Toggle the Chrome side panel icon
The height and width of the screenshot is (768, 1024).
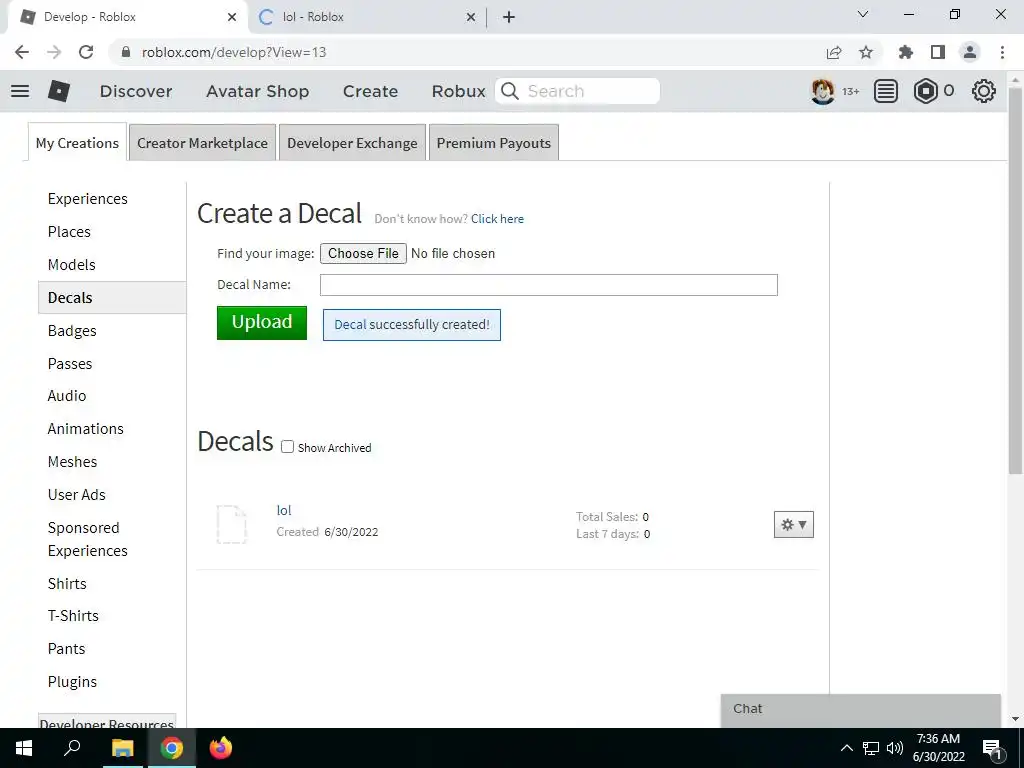pyautogui.click(x=938, y=52)
